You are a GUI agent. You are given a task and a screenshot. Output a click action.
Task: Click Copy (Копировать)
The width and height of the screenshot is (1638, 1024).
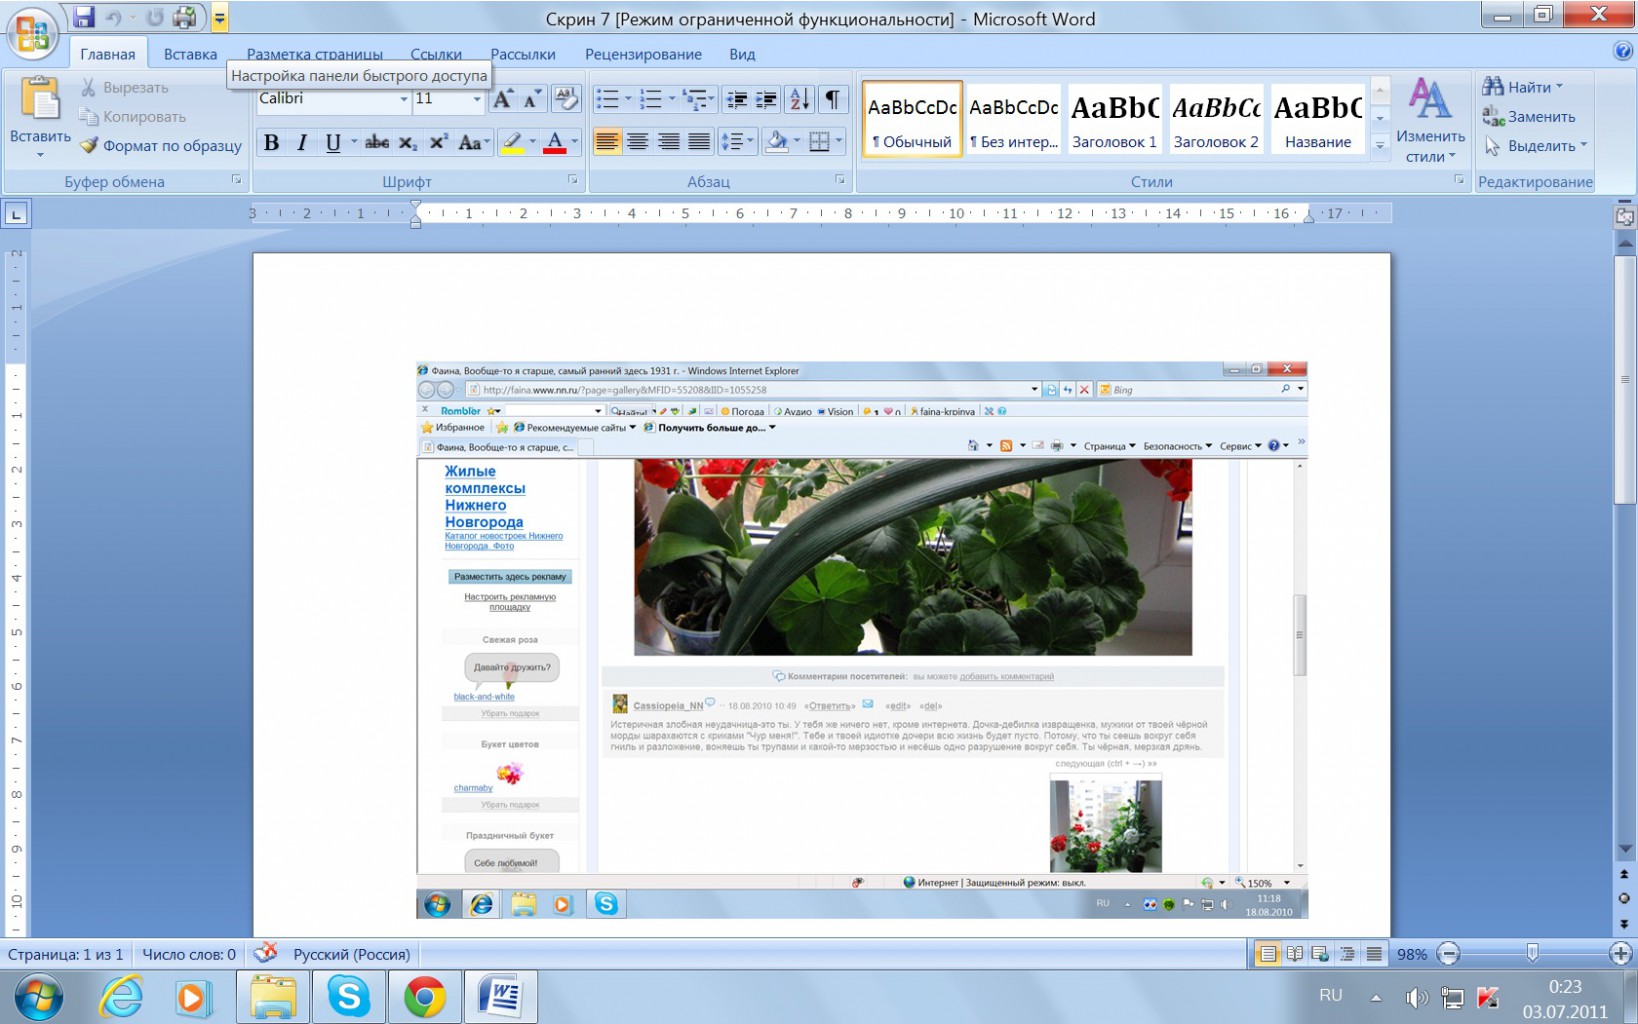132,117
